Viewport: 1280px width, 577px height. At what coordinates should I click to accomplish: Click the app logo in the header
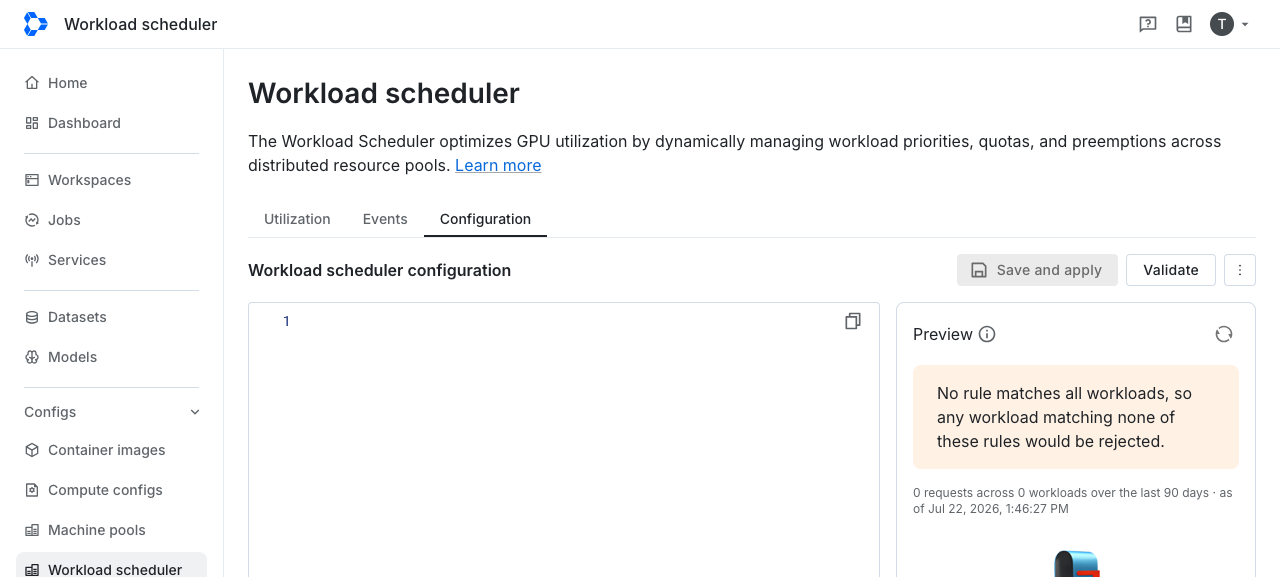(x=35, y=24)
